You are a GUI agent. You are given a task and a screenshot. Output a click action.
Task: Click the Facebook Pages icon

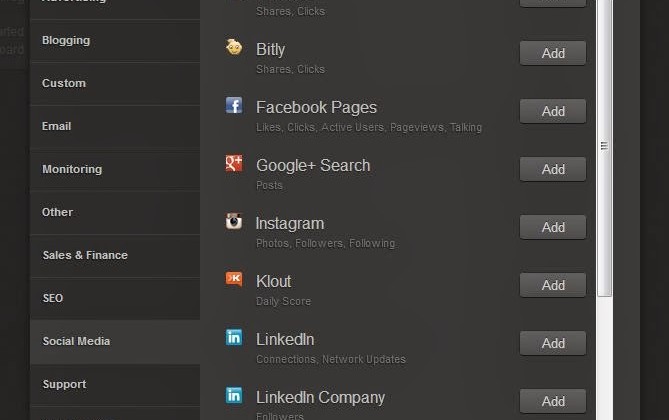point(234,105)
